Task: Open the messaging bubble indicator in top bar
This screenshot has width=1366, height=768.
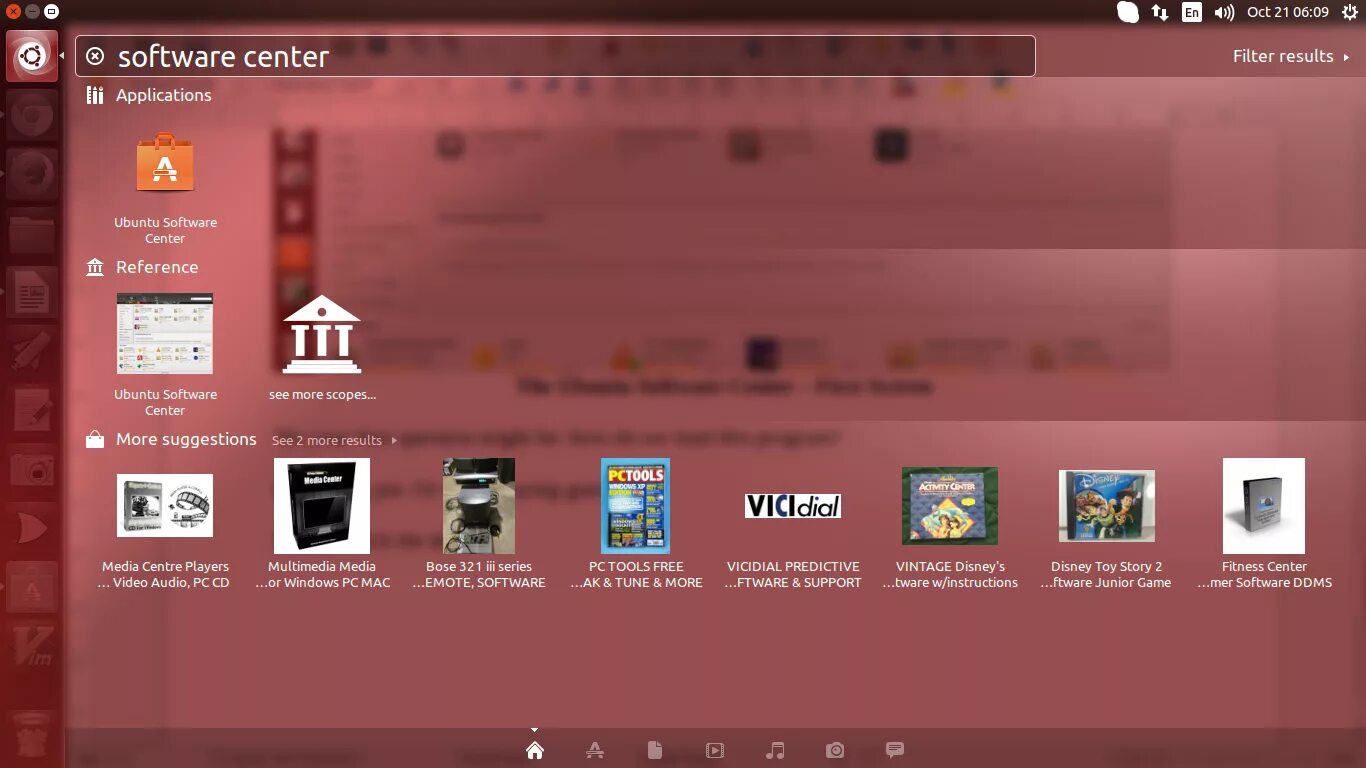Action: tap(1128, 12)
